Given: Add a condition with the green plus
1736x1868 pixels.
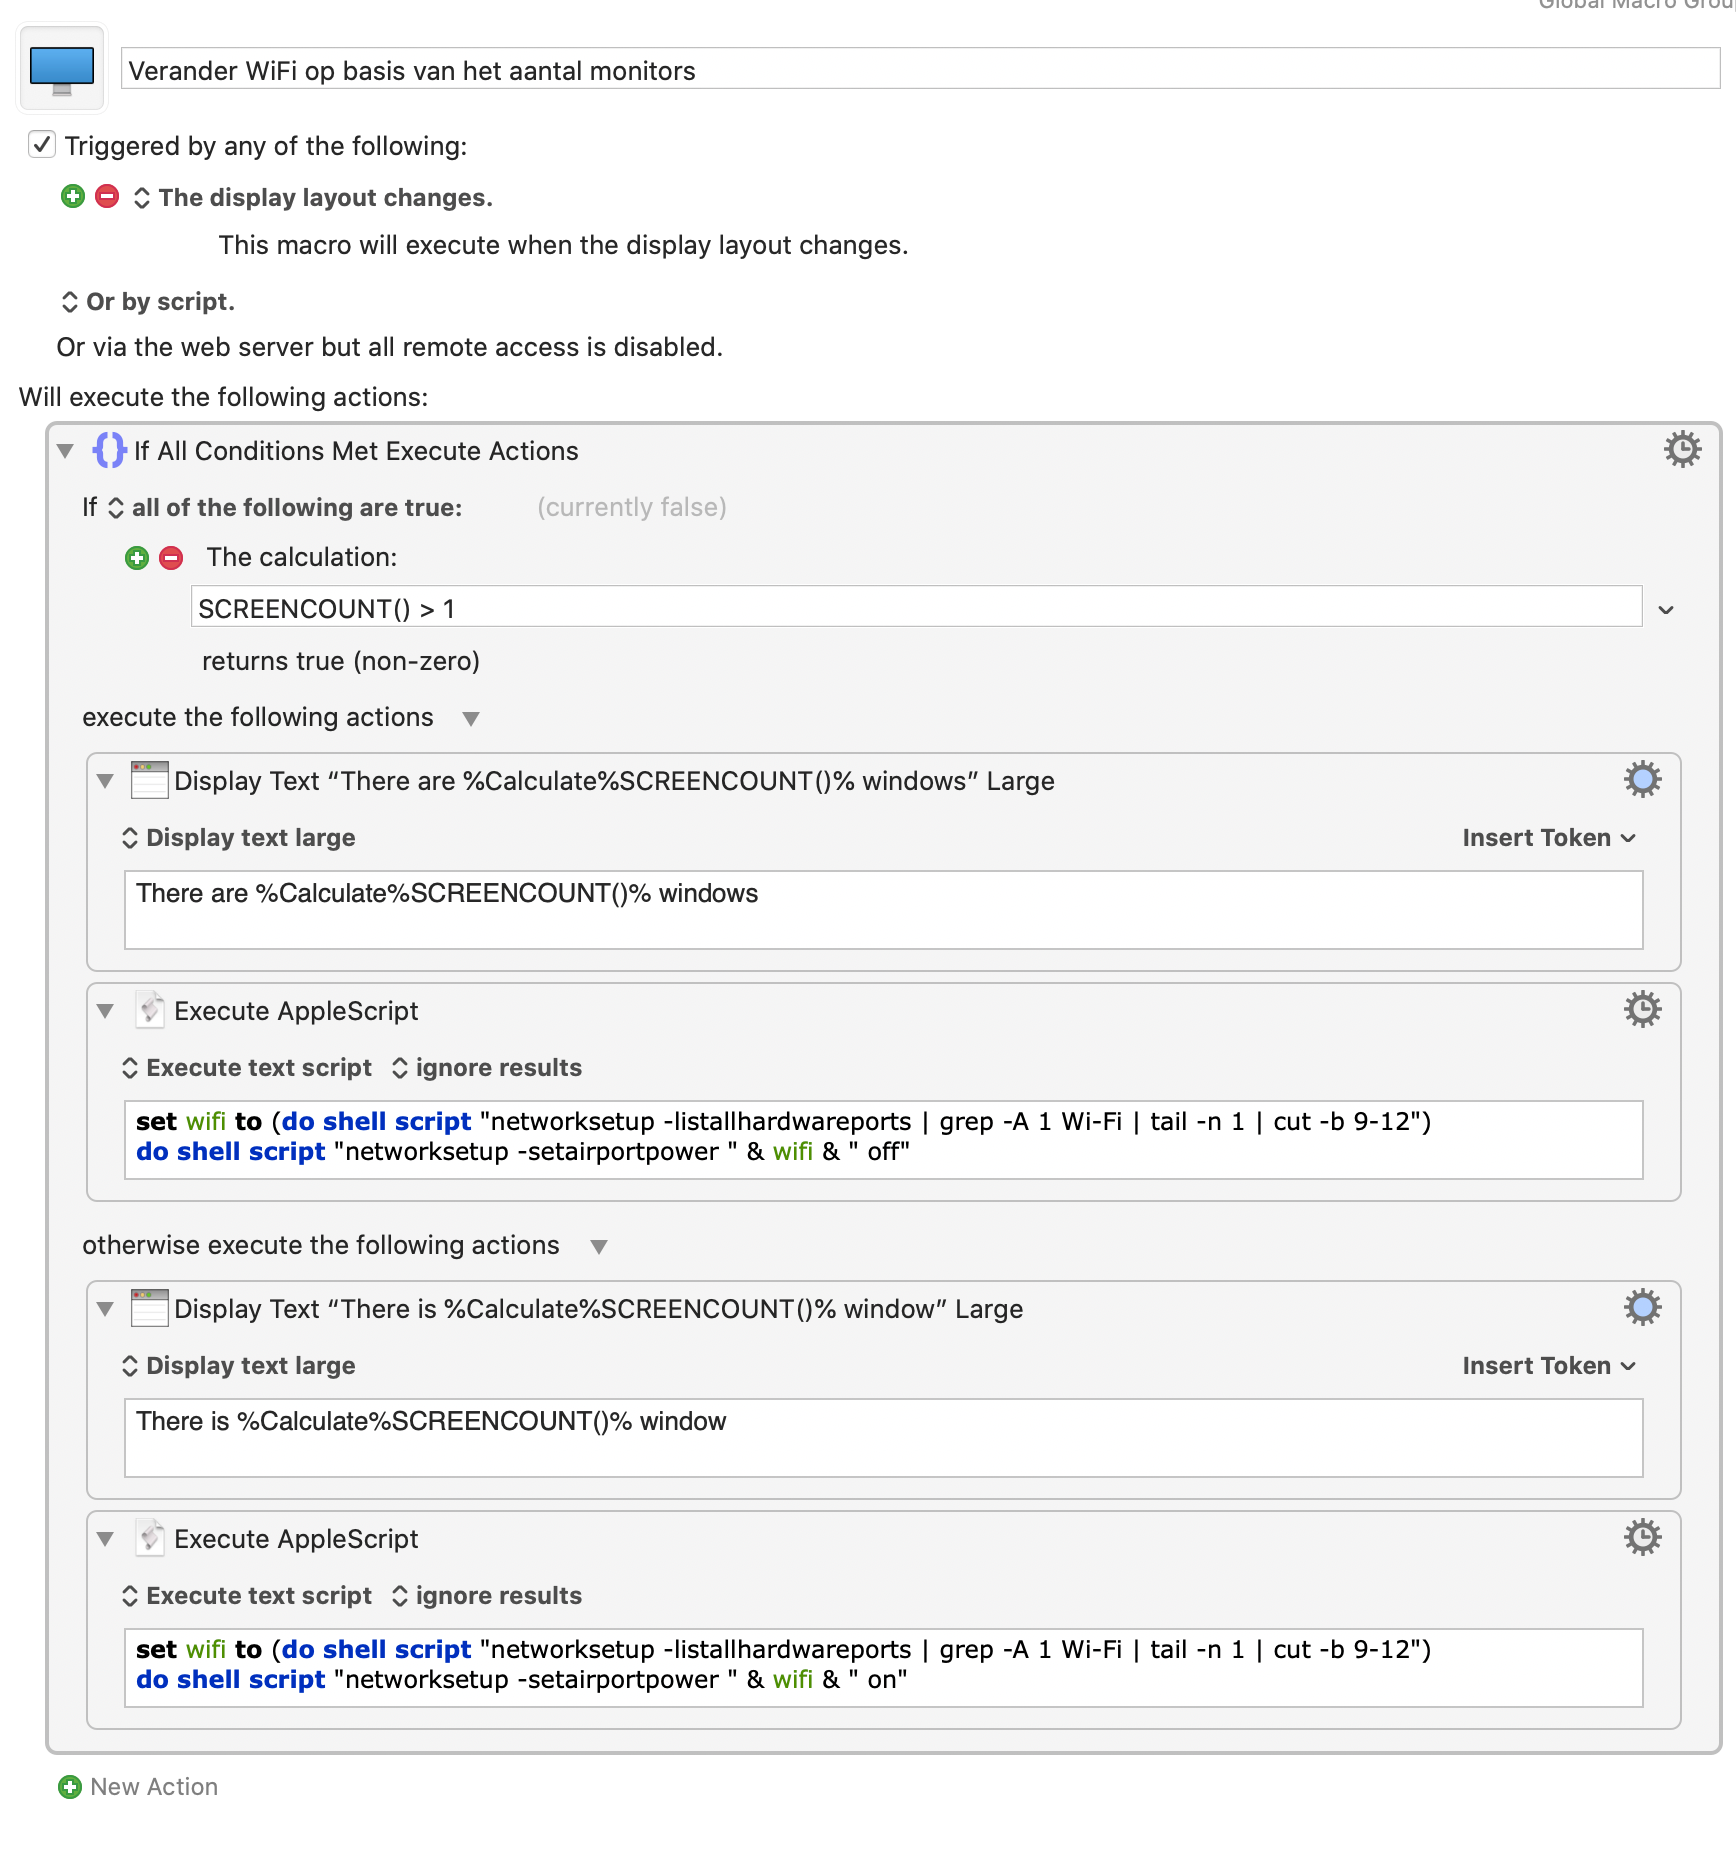Looking at the screenshot, I should 137,557.
